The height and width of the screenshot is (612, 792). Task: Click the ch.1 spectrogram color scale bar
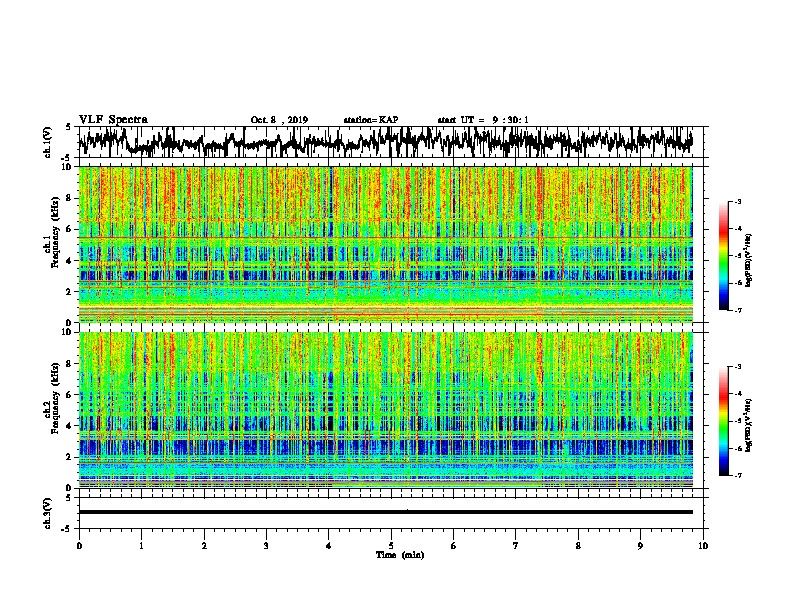pyautogui.click(x=723, y=256)
